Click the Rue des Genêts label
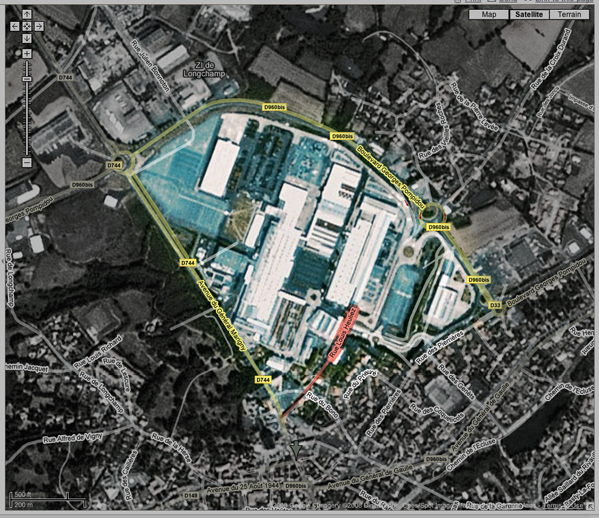Image resolution: width=599 pixels, height=518 pixels. point(456,382)
